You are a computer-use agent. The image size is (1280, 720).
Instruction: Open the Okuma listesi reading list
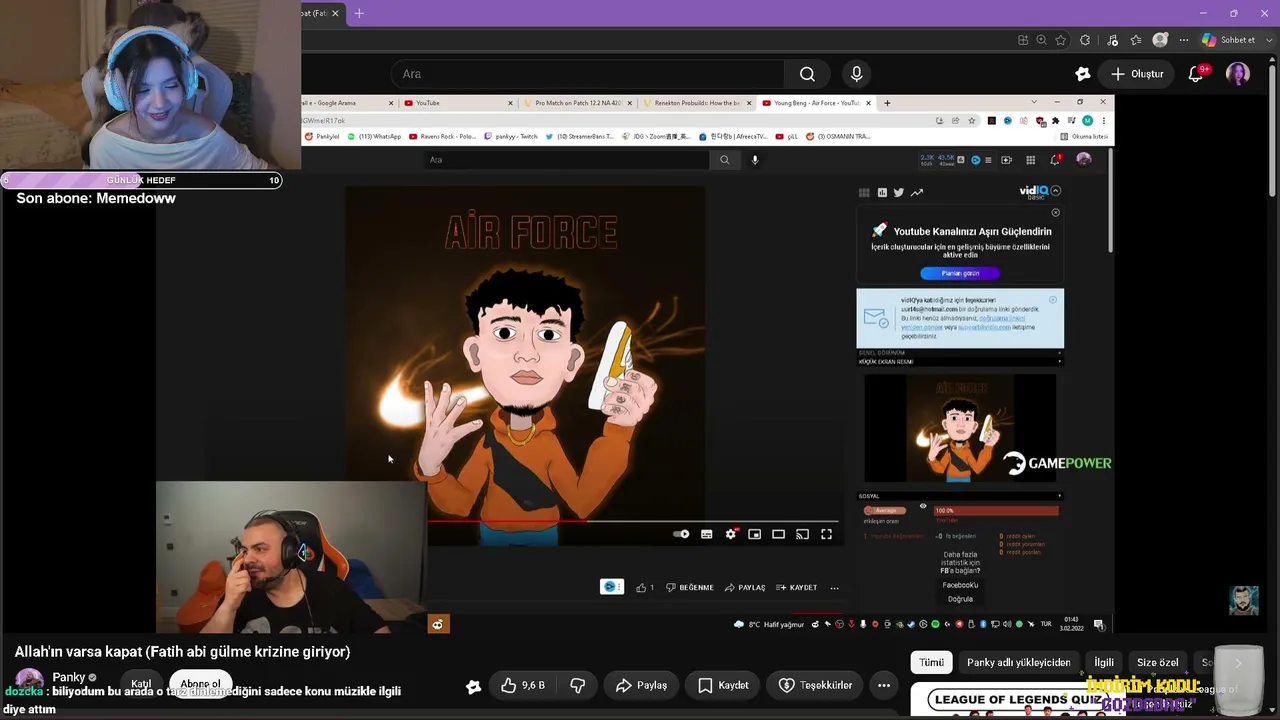pos(1085,136)
